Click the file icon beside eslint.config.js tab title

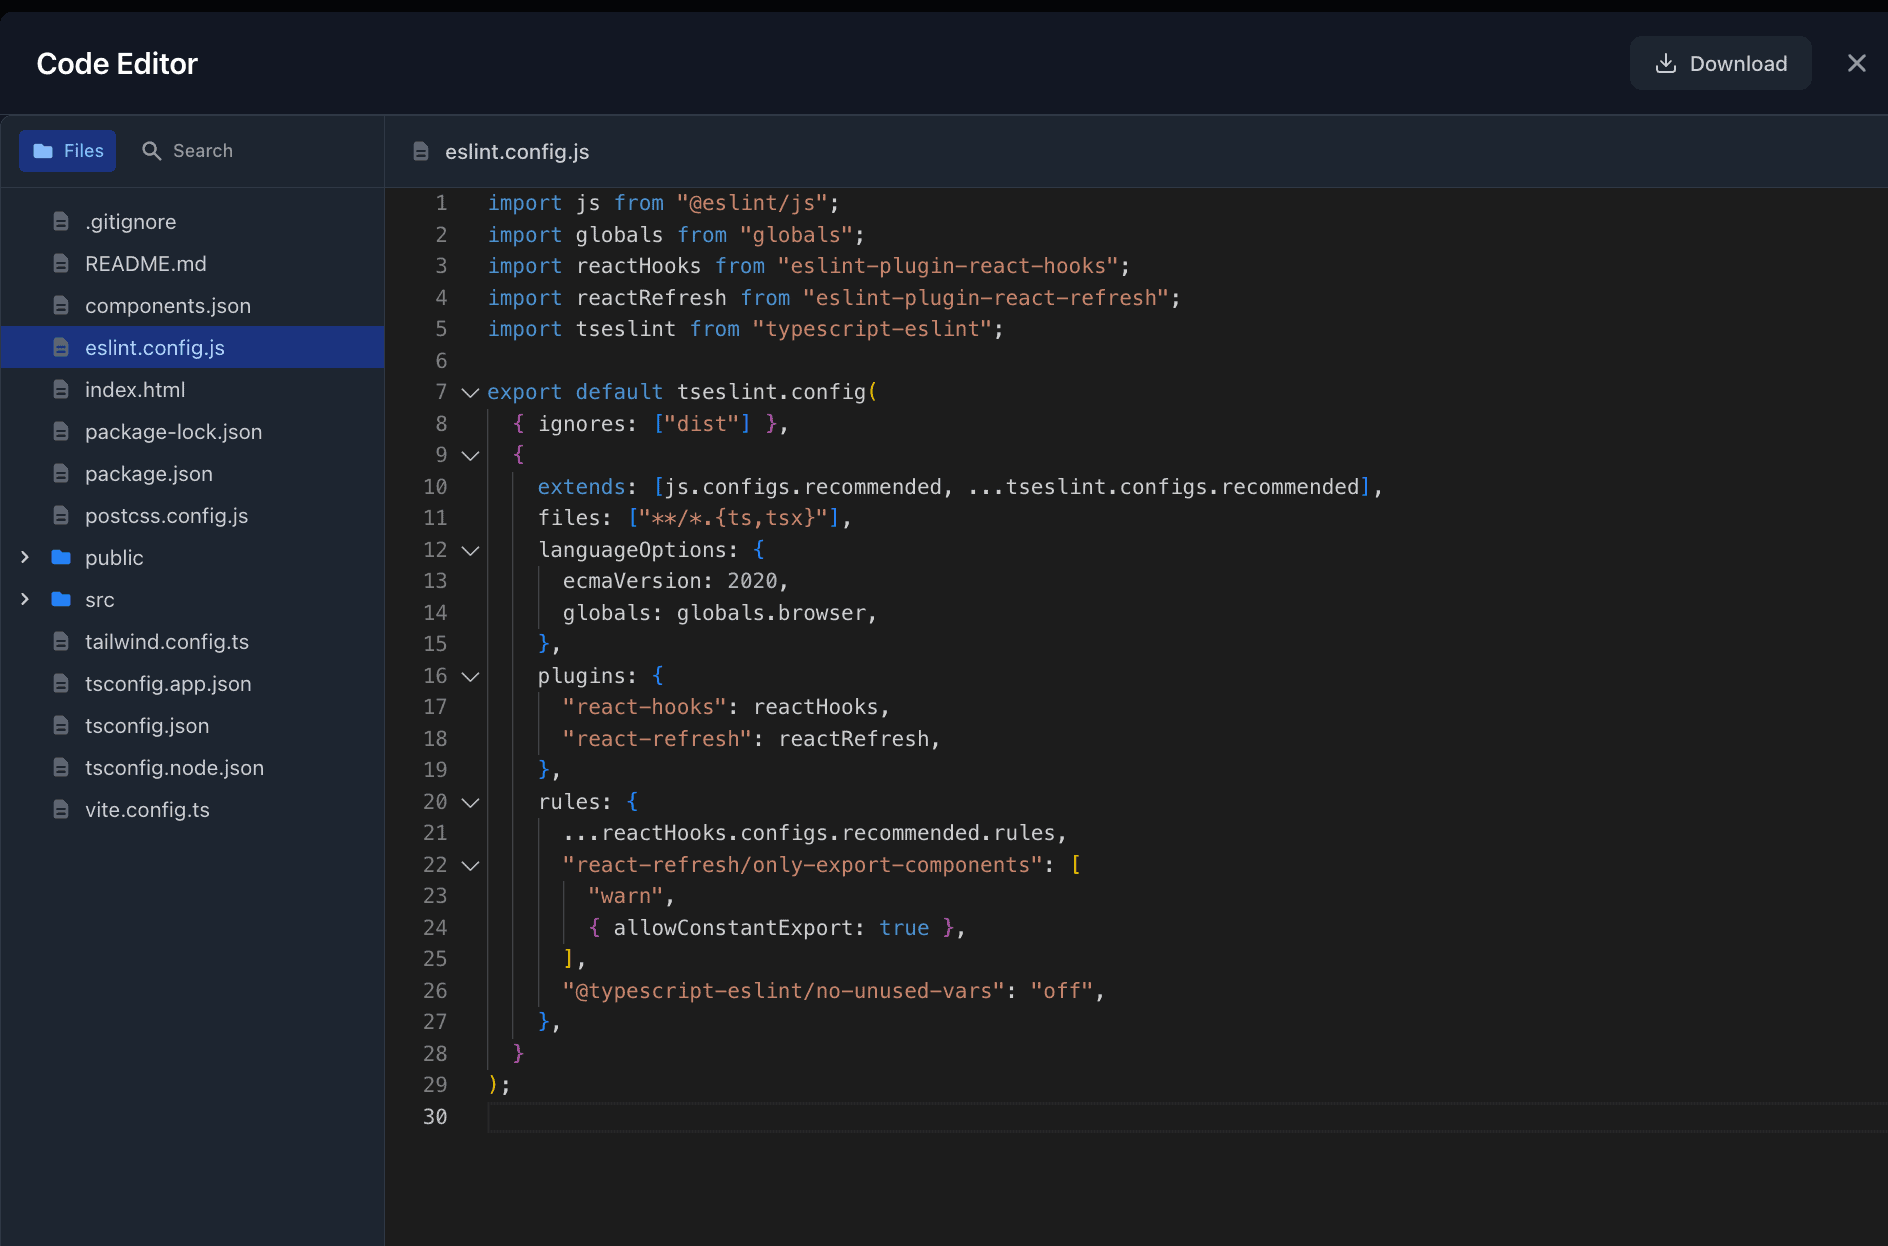(x=421, y=152)
